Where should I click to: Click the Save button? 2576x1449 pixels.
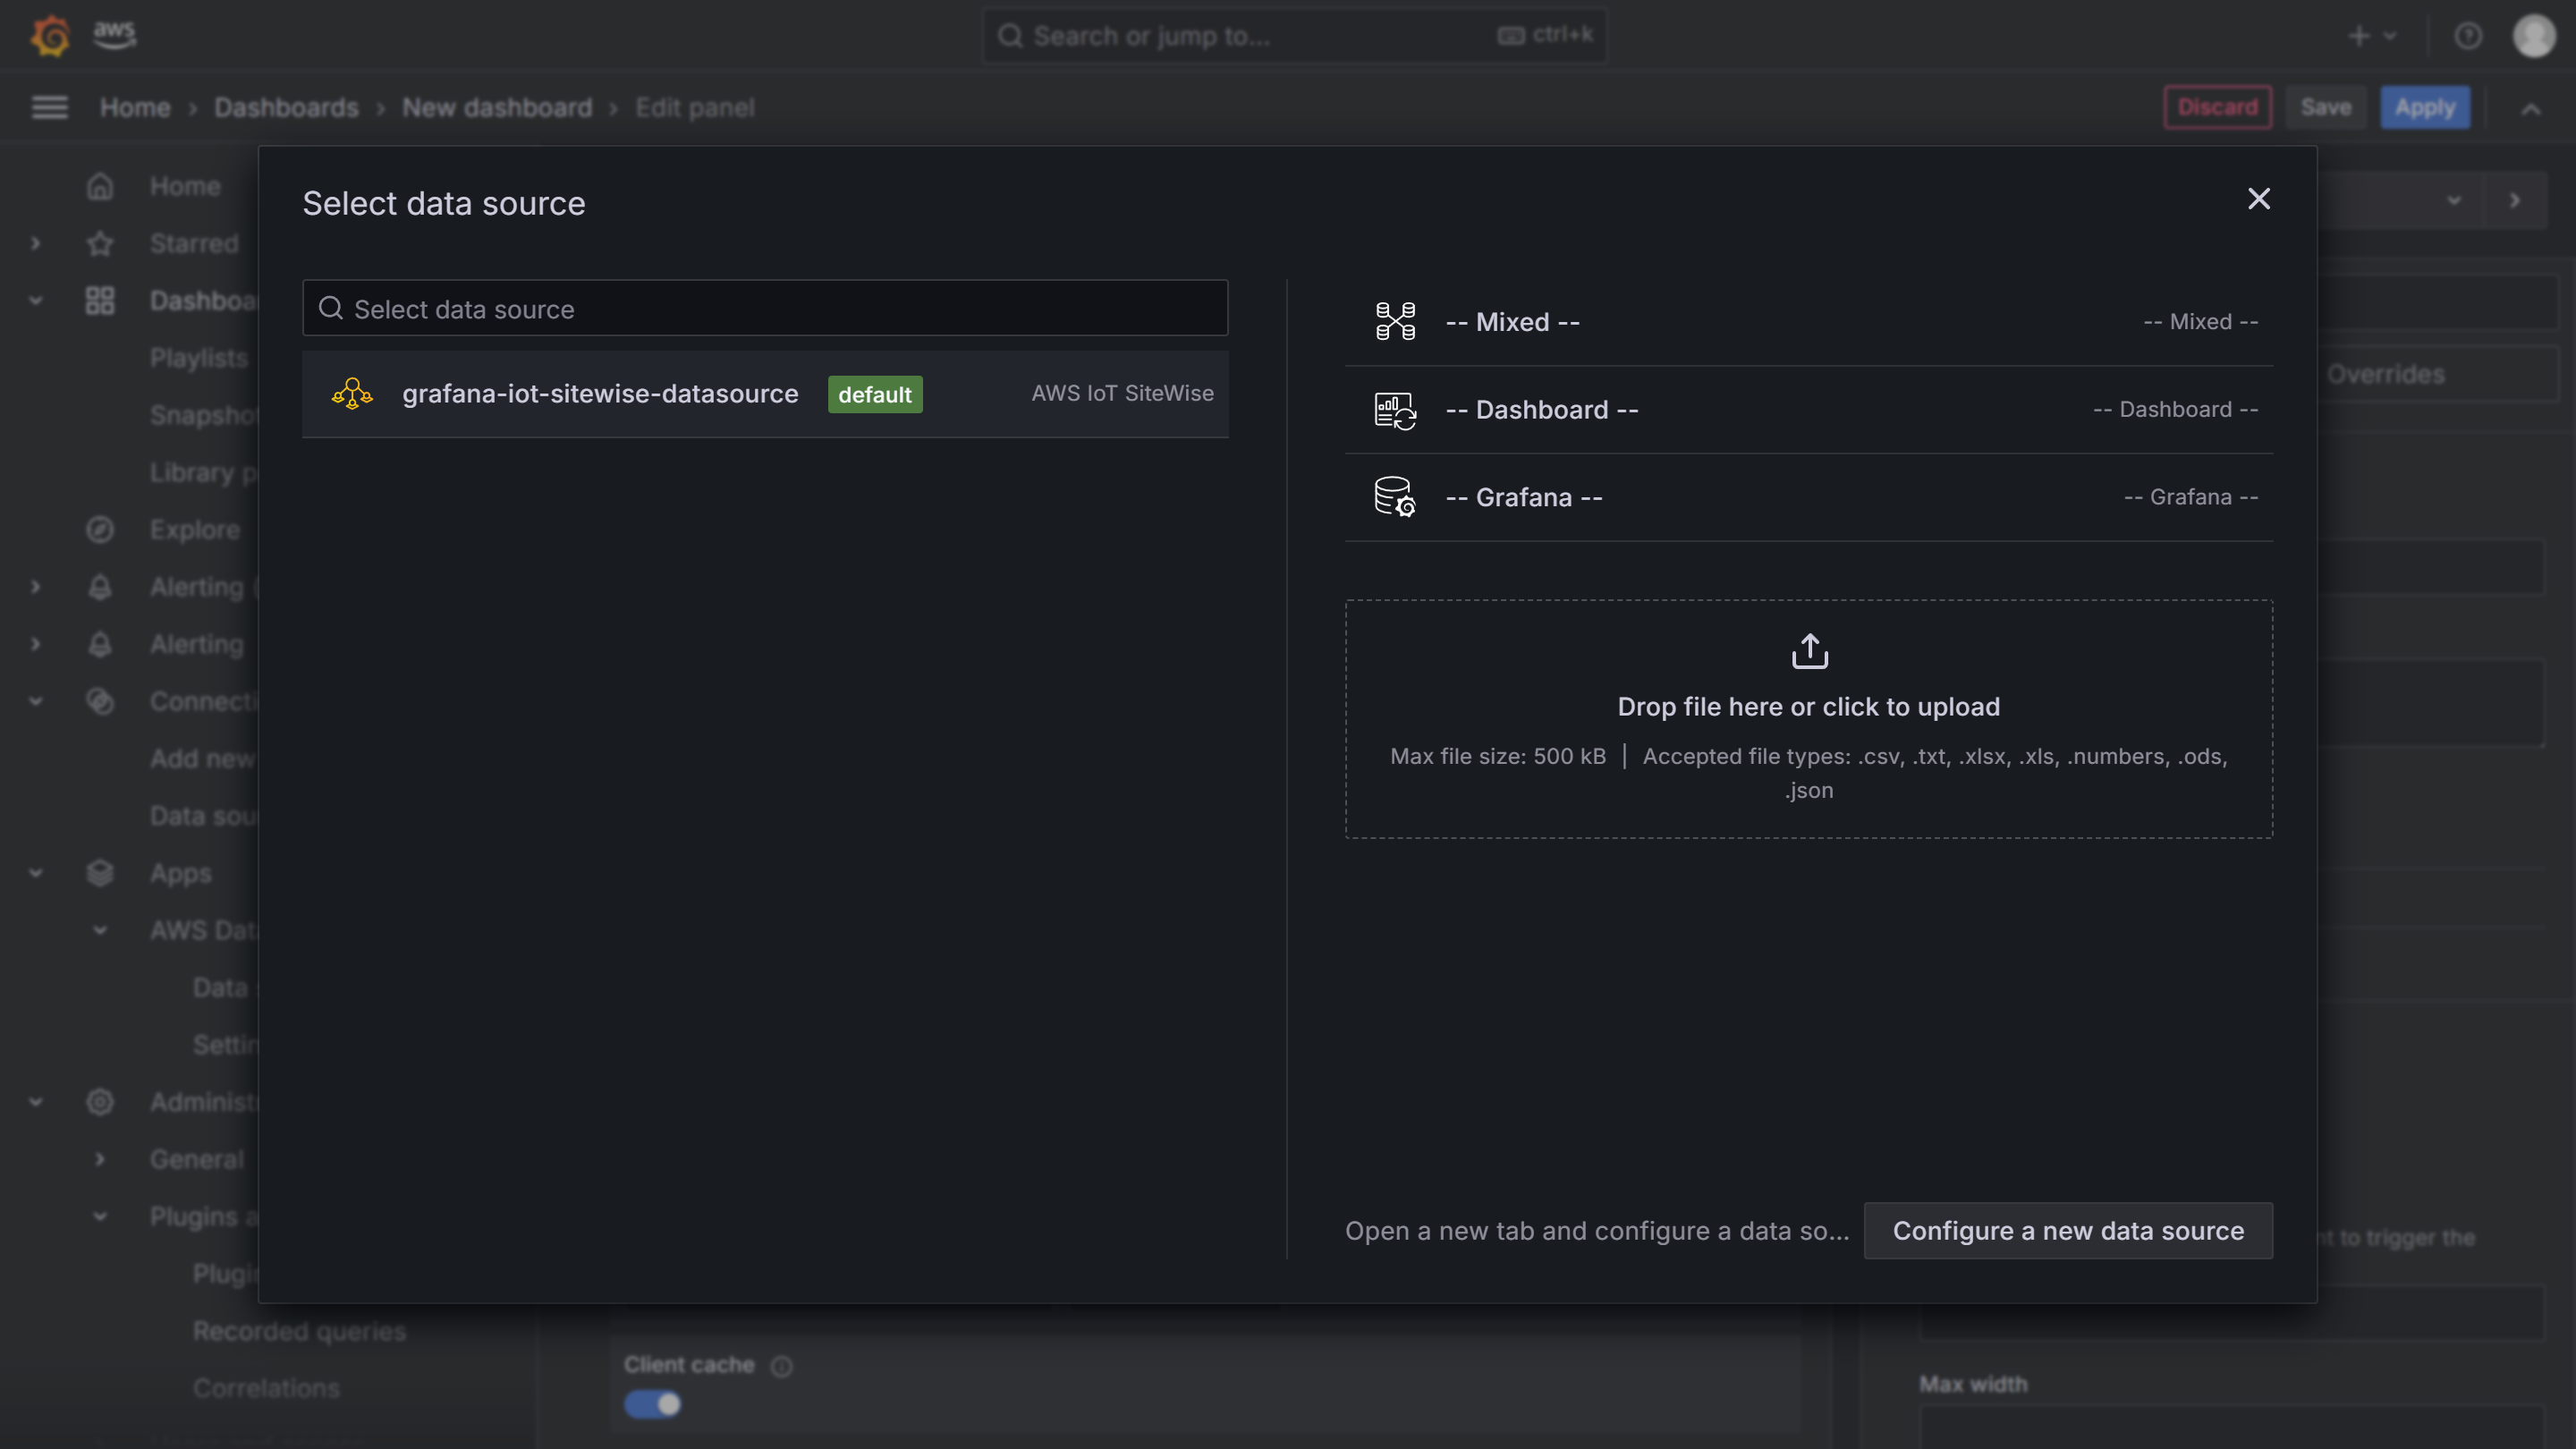2325,107
